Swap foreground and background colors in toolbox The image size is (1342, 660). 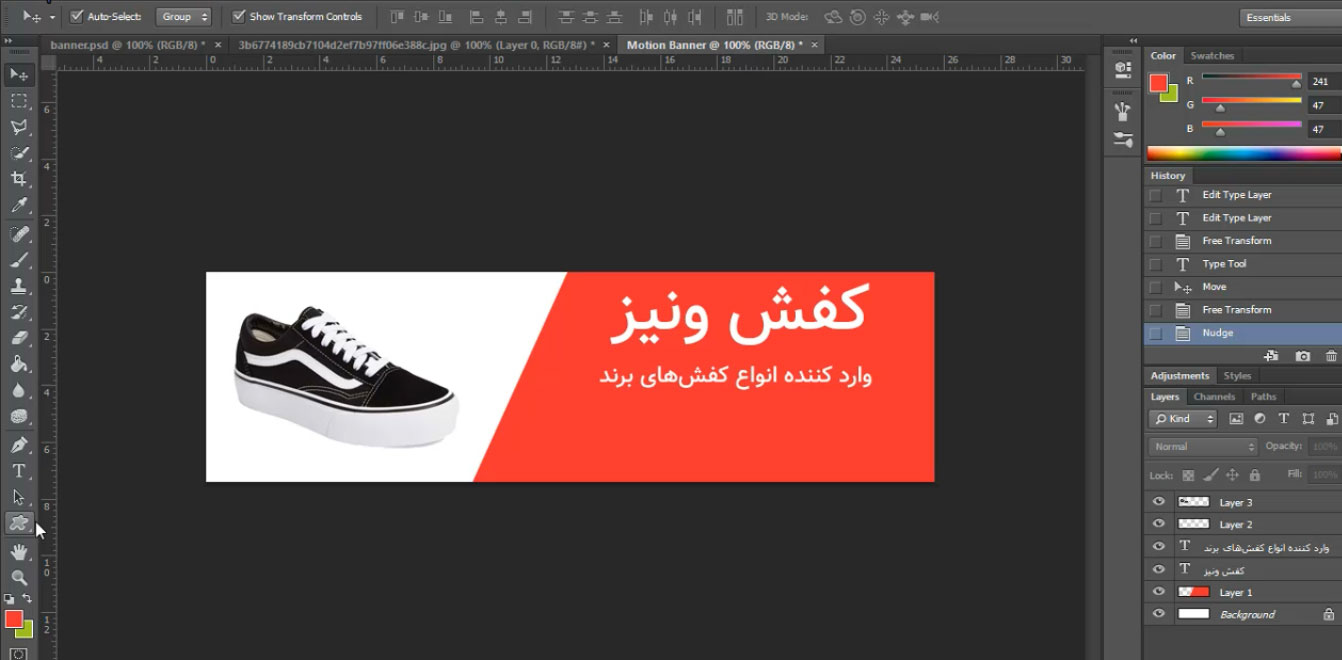pyautogui.click(x=27, y=599)
